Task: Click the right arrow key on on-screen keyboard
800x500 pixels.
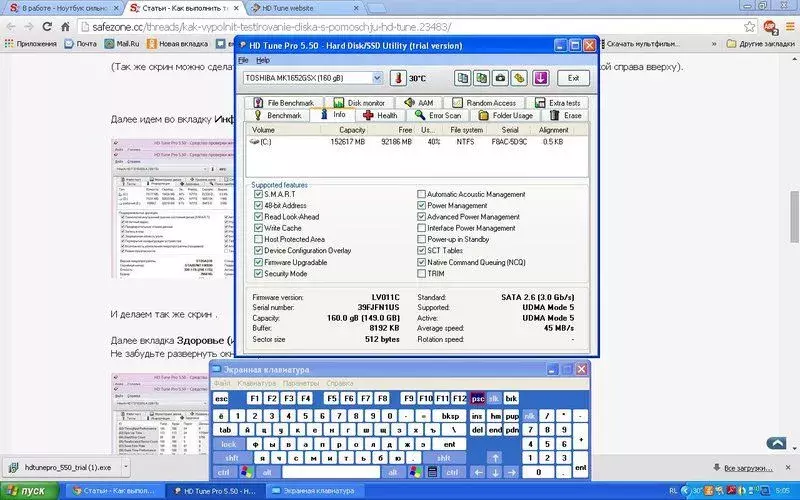Action: [x=512, y=472]
